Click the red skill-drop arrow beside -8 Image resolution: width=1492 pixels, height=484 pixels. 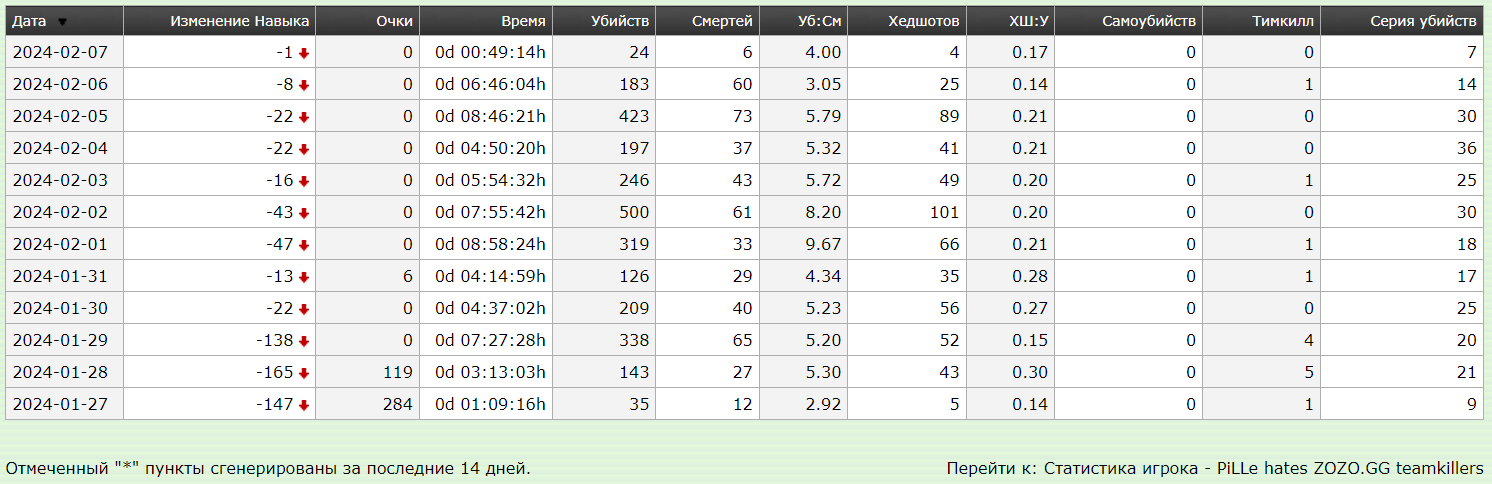click(304, 85)
